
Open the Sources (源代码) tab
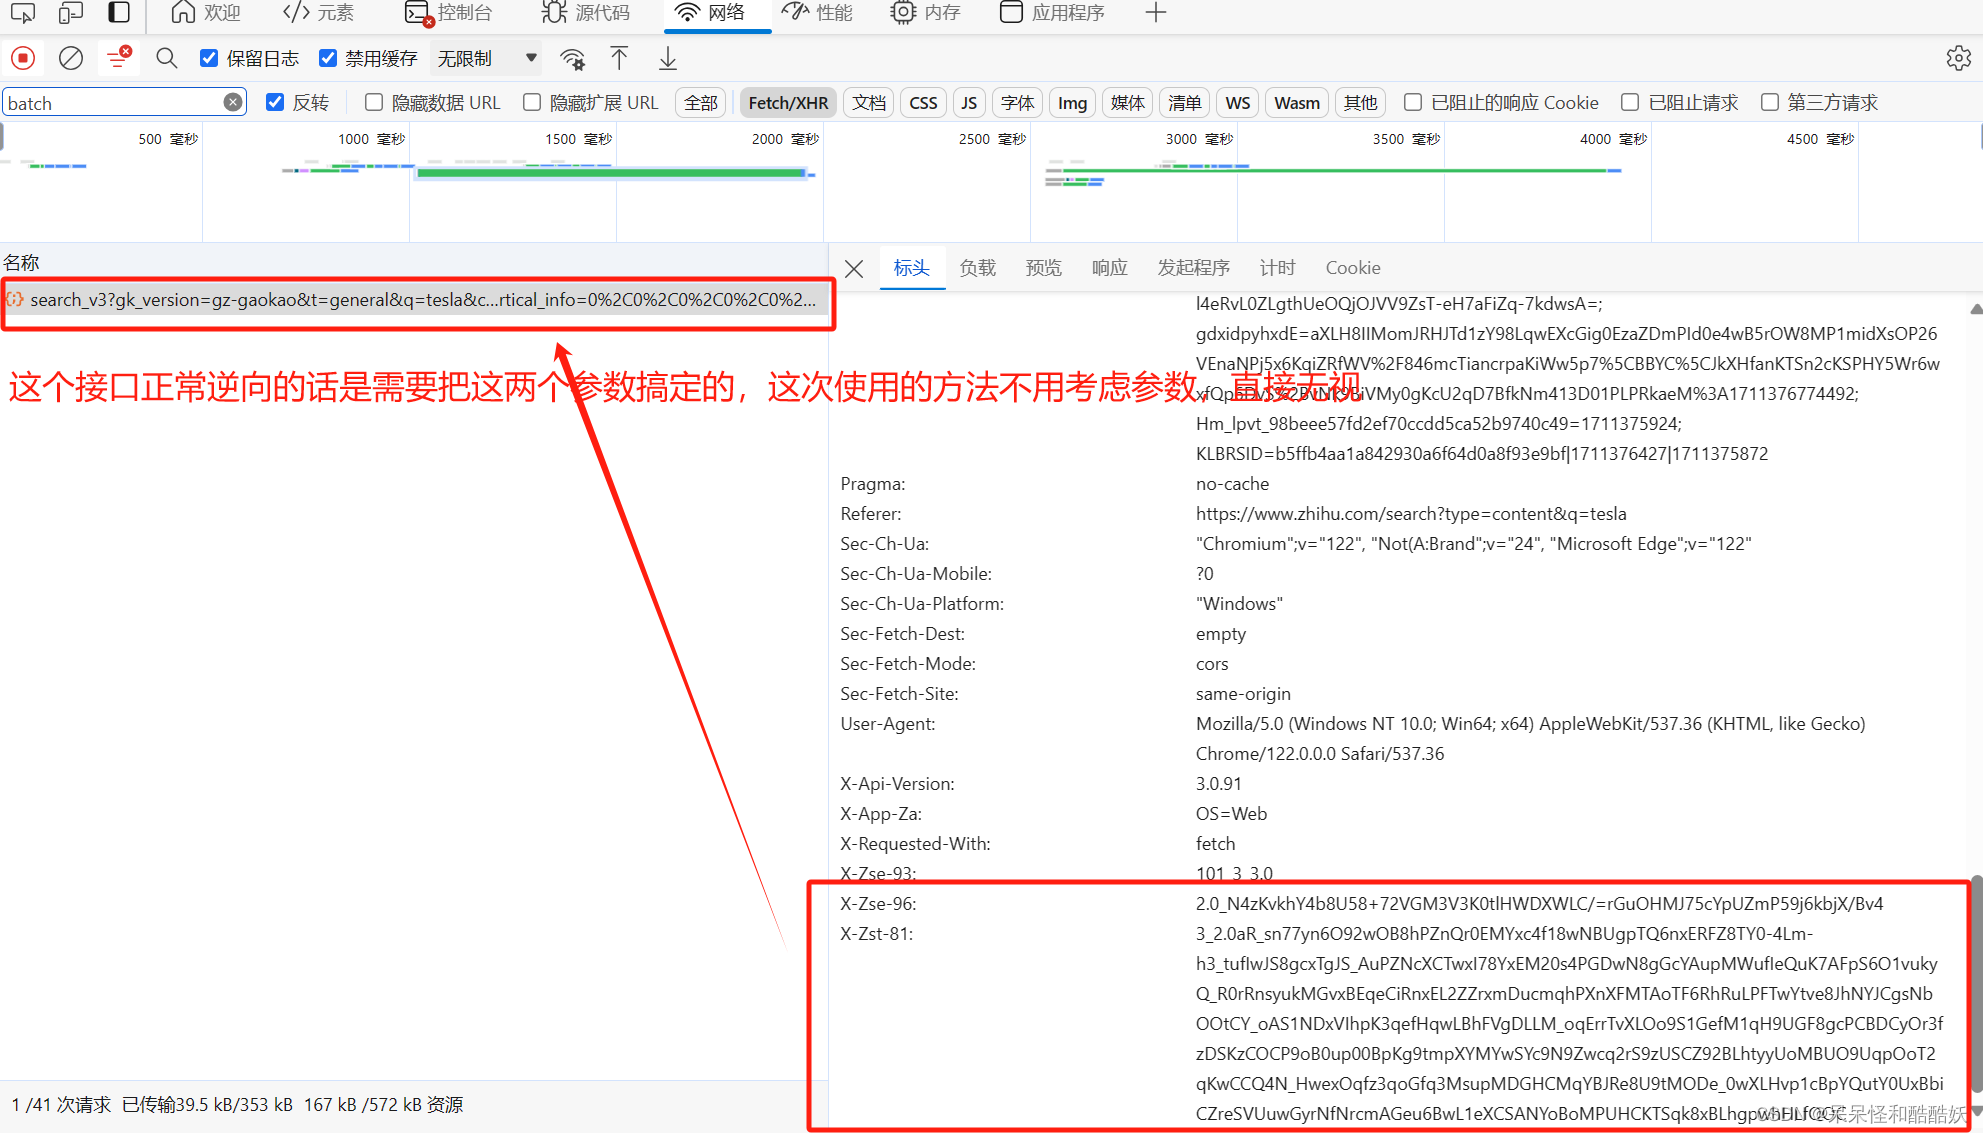pos(586,12)
